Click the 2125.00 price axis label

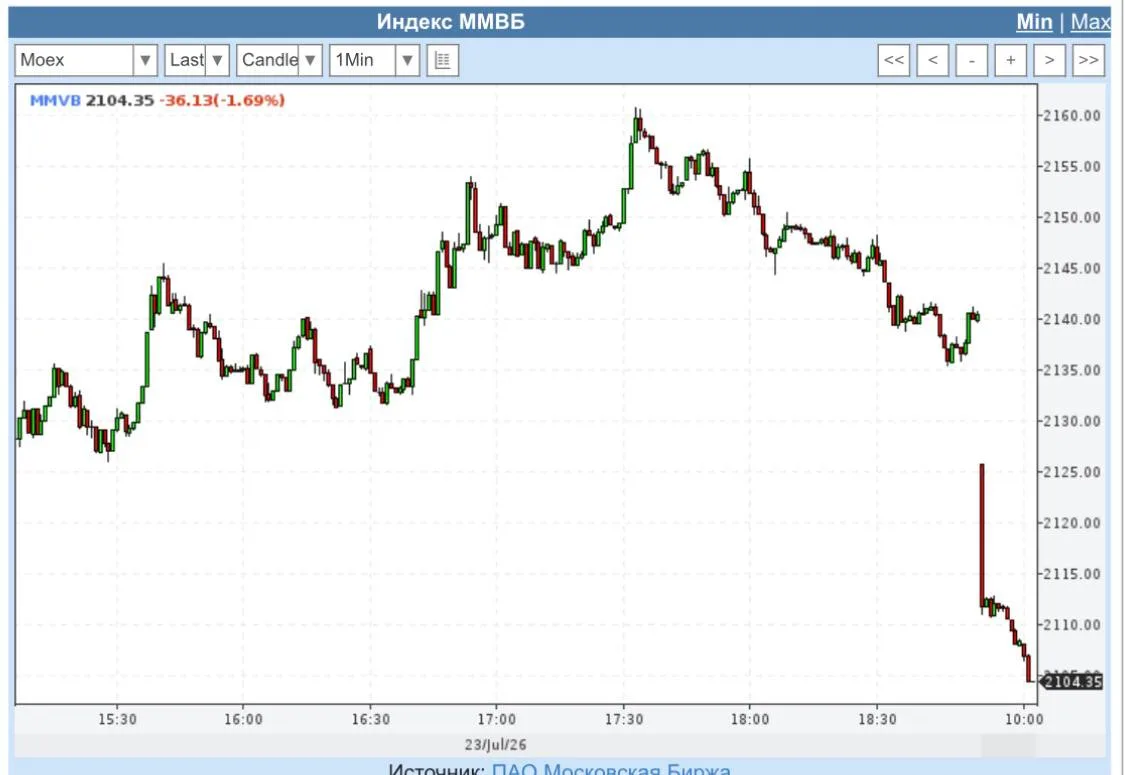pos(1072,472)
